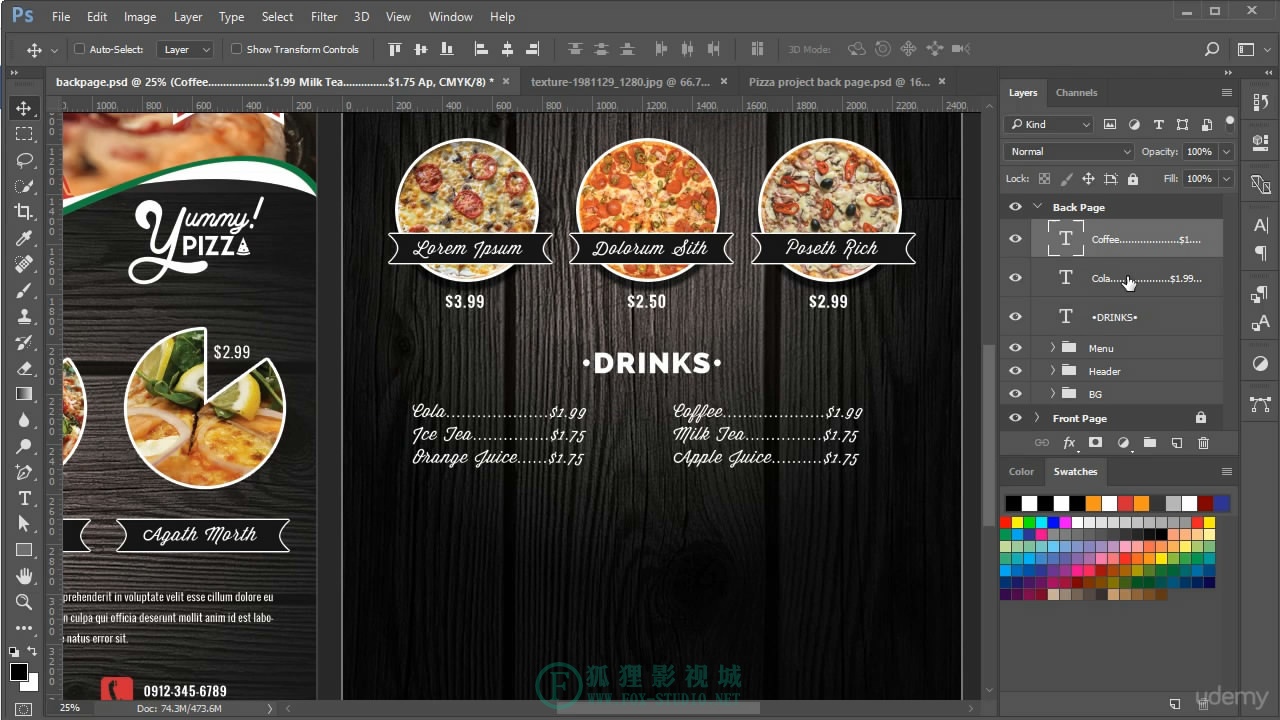The image size is (1280, 720).
Task: Hide the DRINKS text layer
Action: coord(1015,317)
